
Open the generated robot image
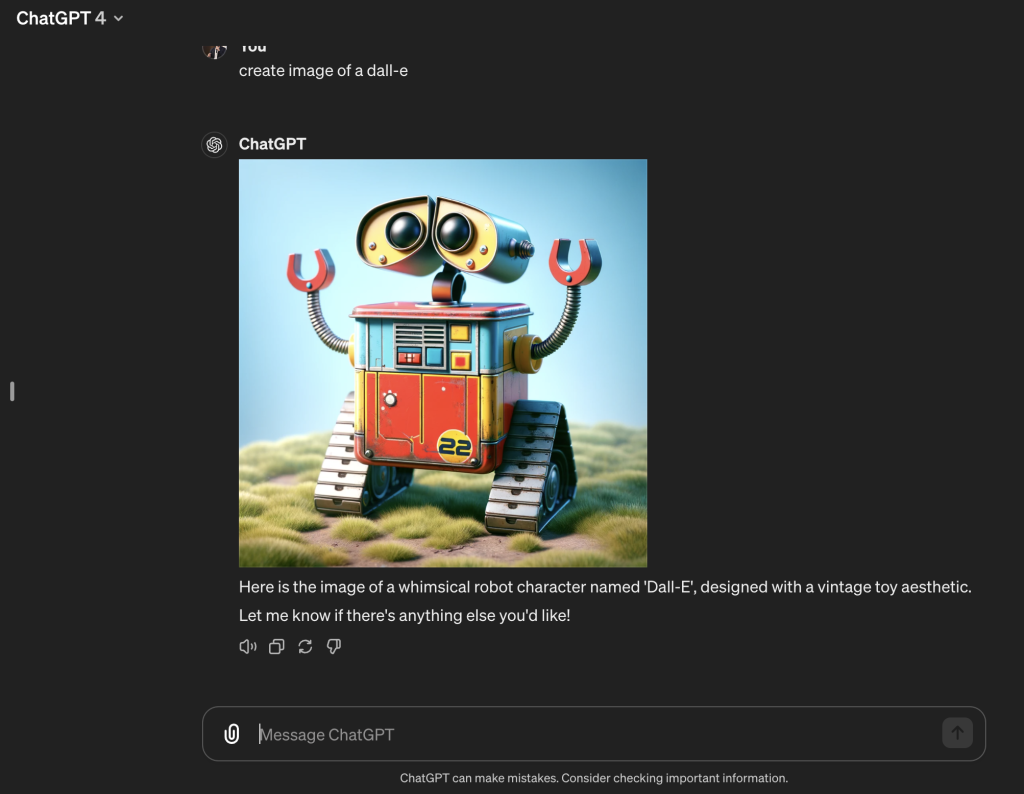pyautogui.click(x=443, y=363)
